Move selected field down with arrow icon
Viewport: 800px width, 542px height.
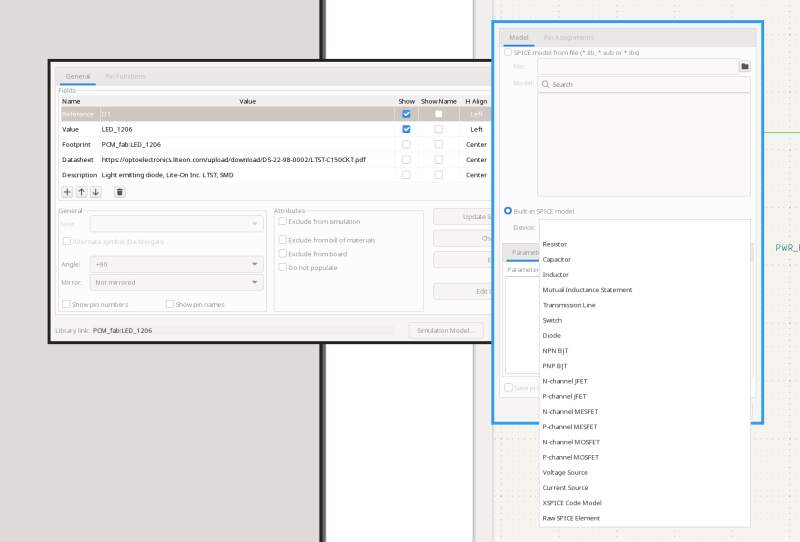[x=95, y=192]
